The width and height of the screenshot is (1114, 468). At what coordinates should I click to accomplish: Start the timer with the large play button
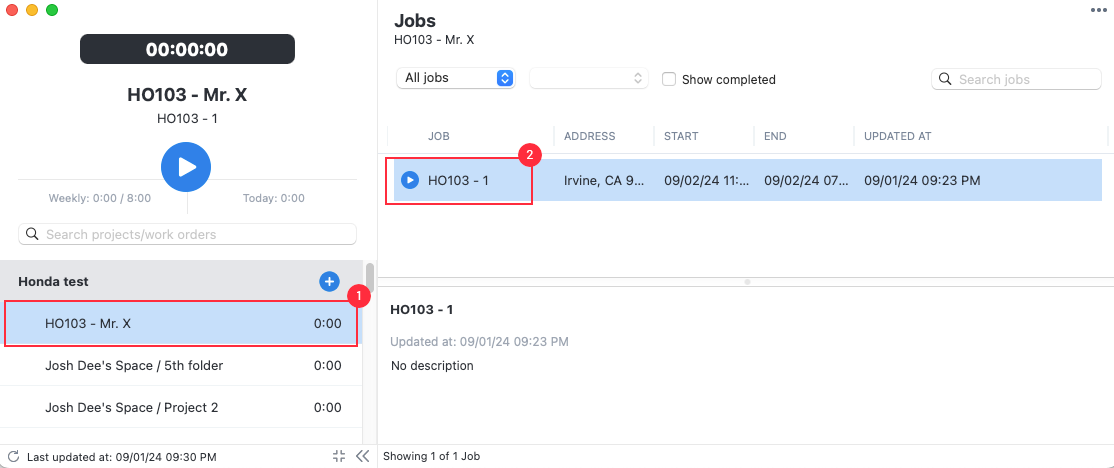[x=185, y=167]
